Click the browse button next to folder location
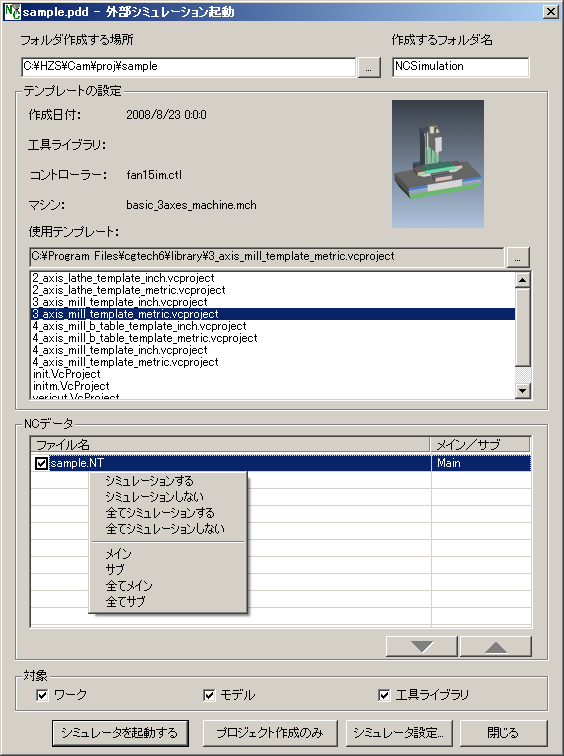 [369, 68]
